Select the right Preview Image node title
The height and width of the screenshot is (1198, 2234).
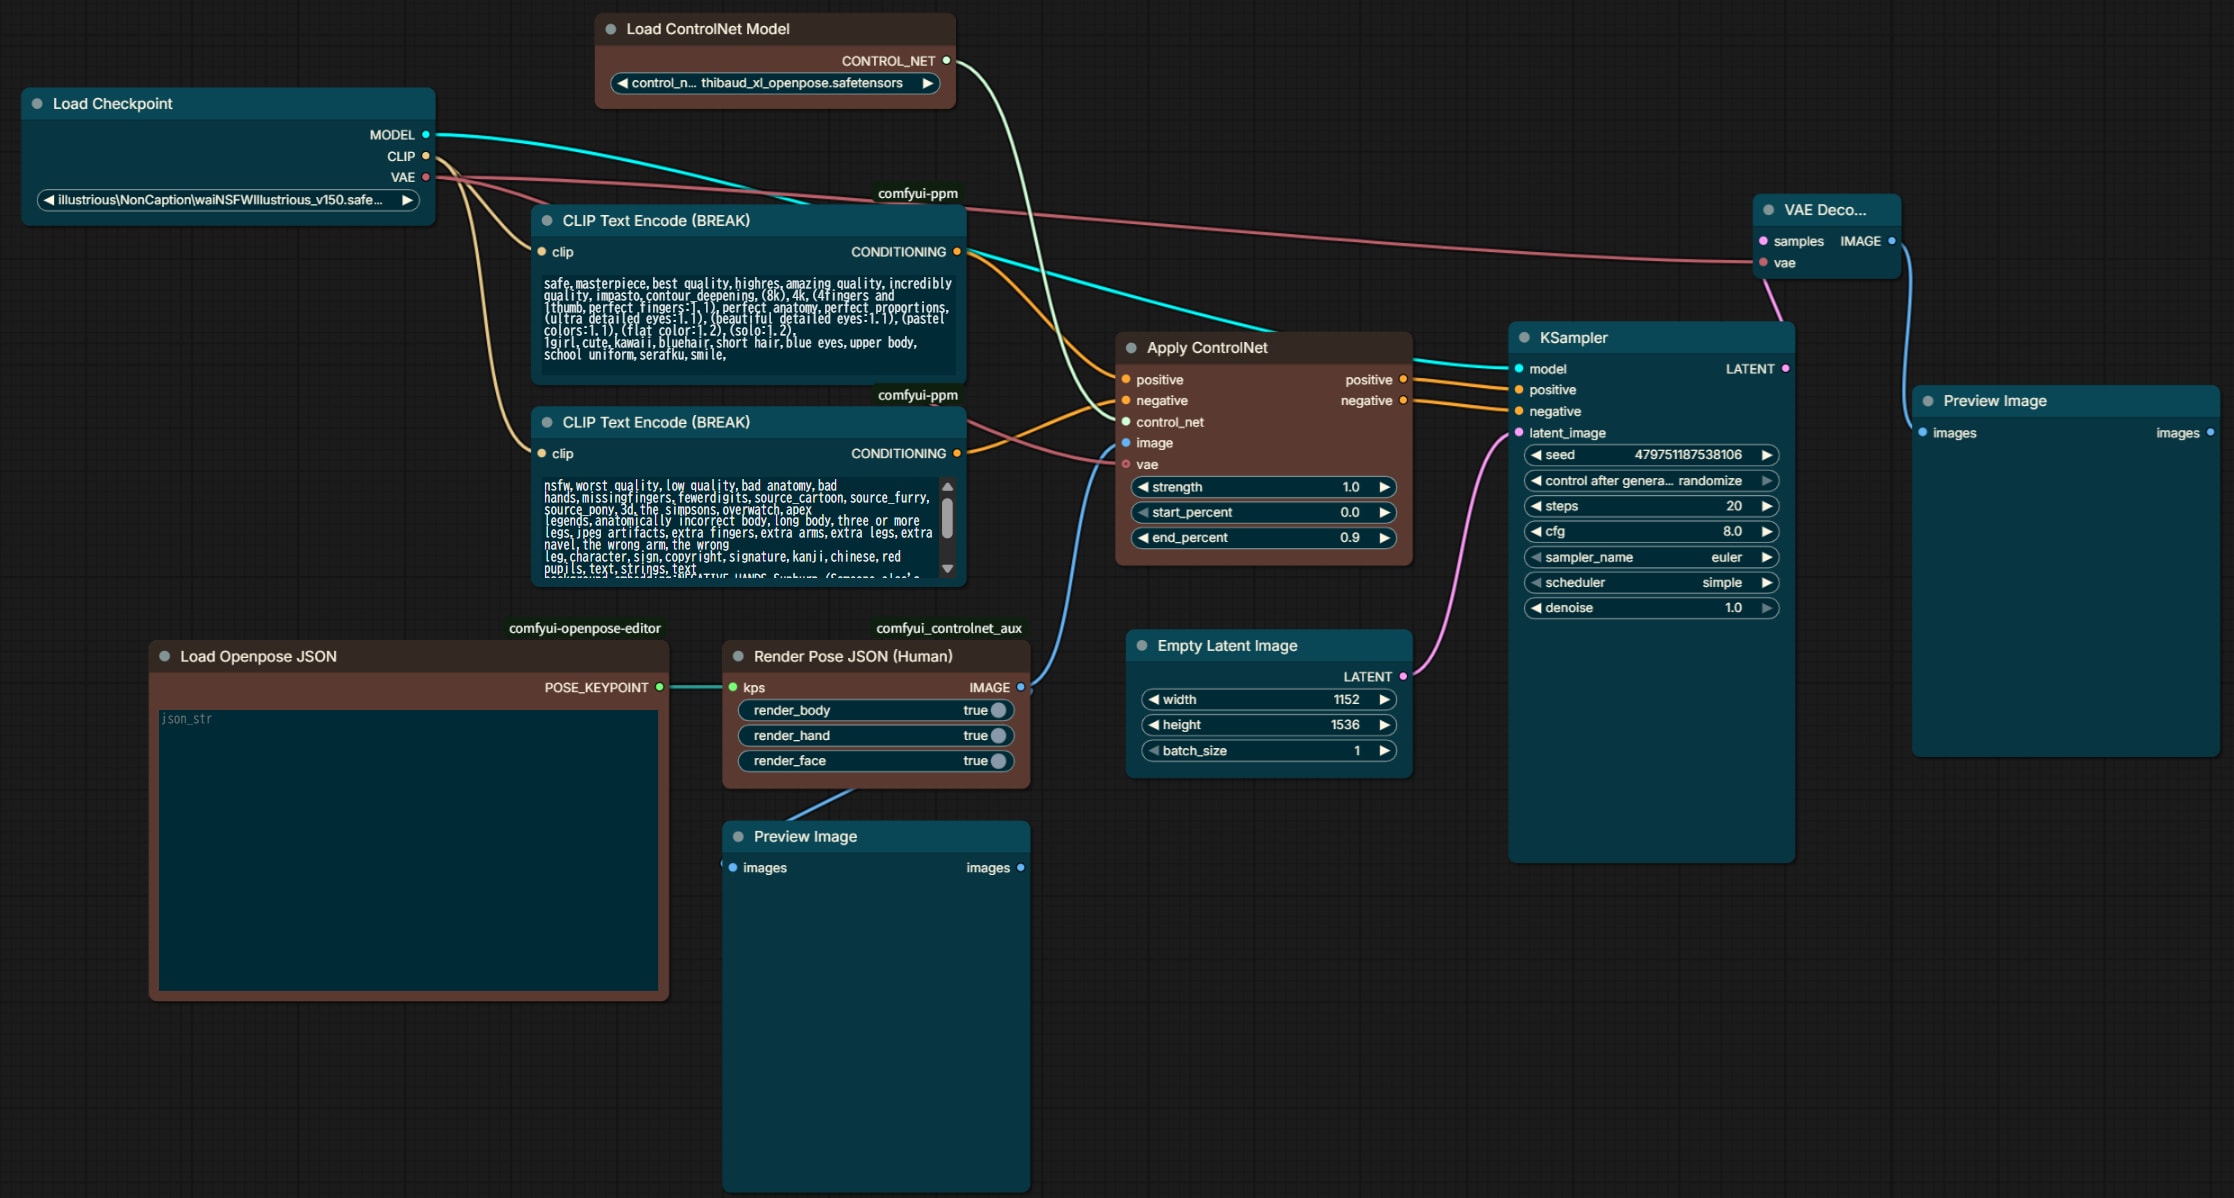[1994, 401]
